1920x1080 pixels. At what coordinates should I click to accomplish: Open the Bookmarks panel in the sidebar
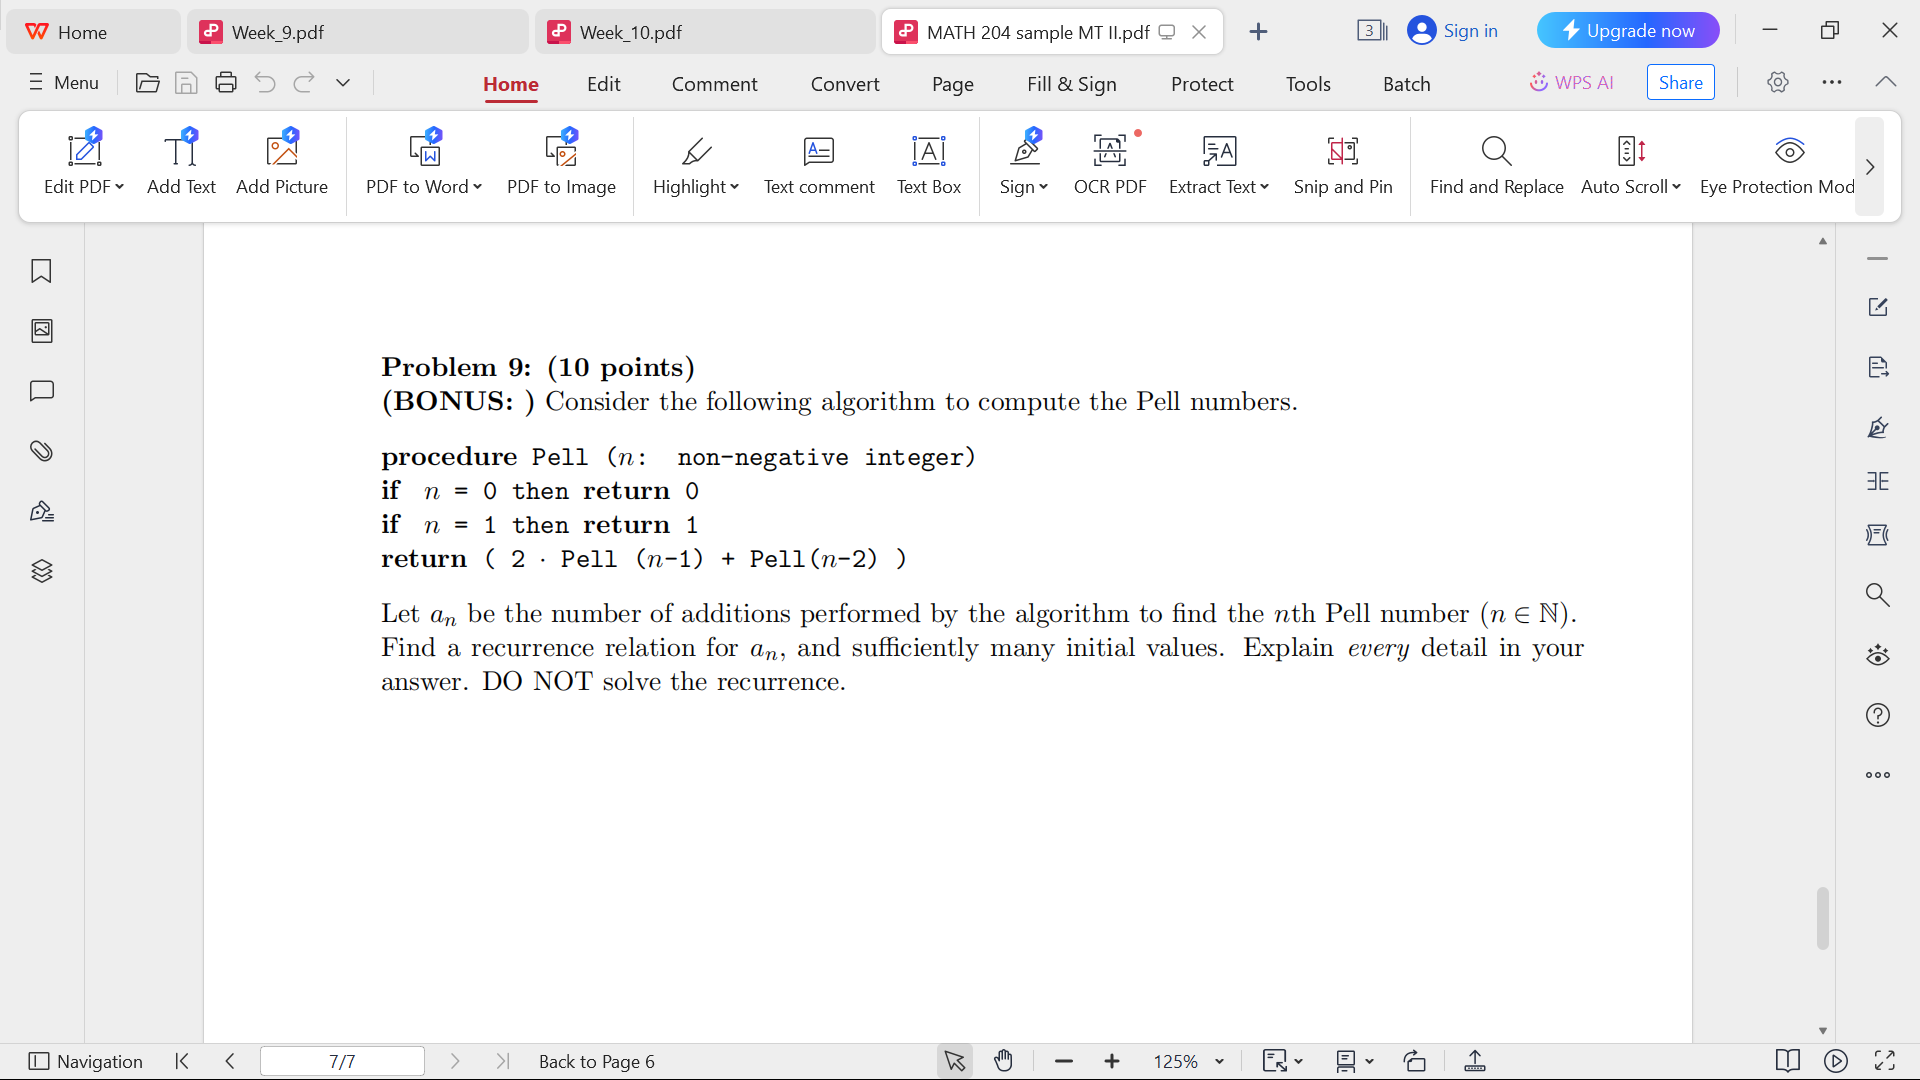[x=41, y=271]
